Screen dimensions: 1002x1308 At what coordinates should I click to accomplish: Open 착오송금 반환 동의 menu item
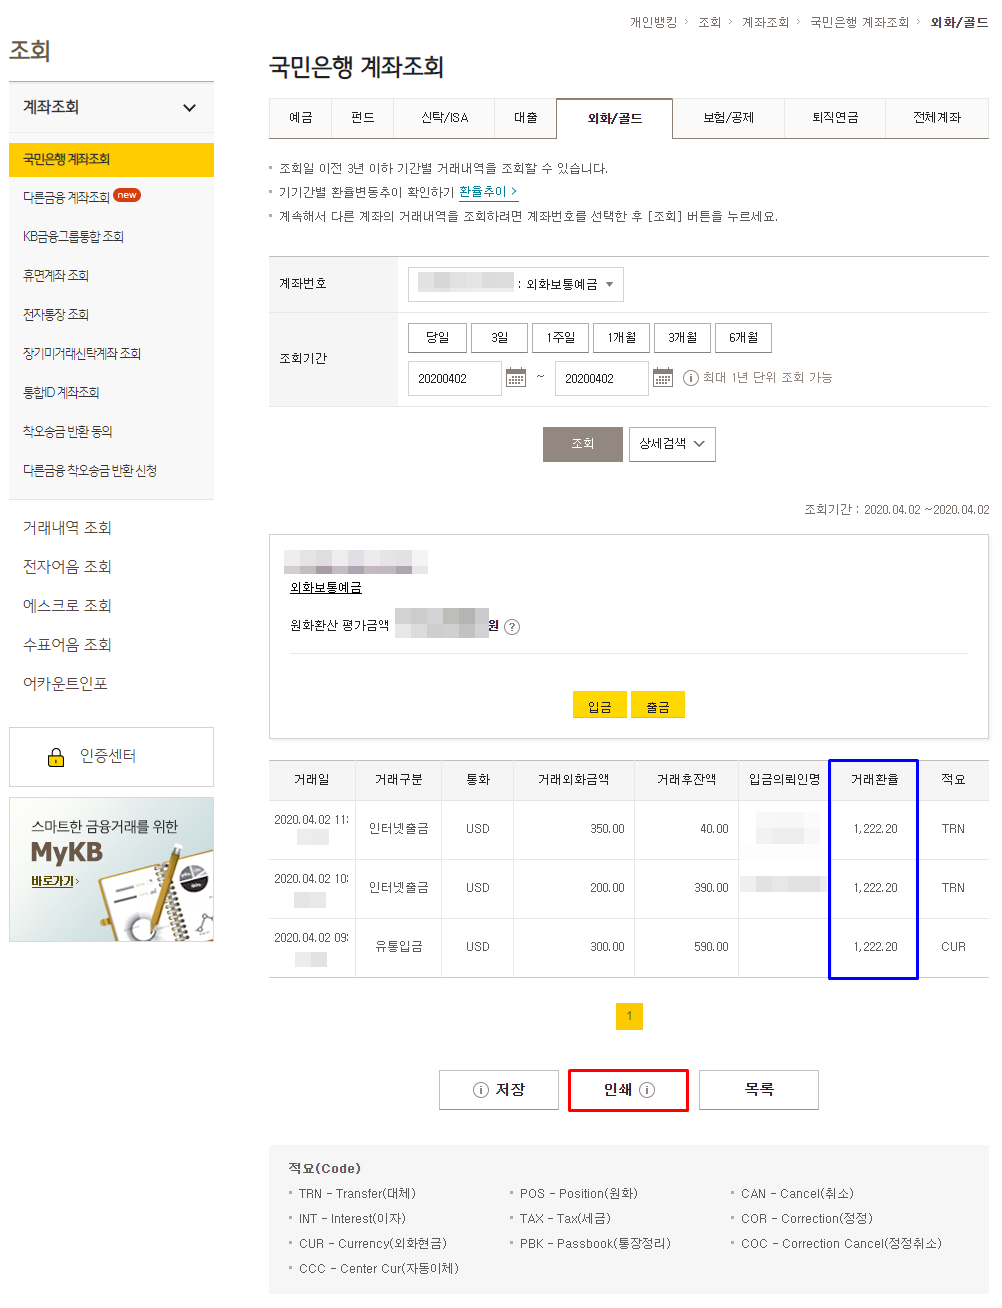(68, 432)
